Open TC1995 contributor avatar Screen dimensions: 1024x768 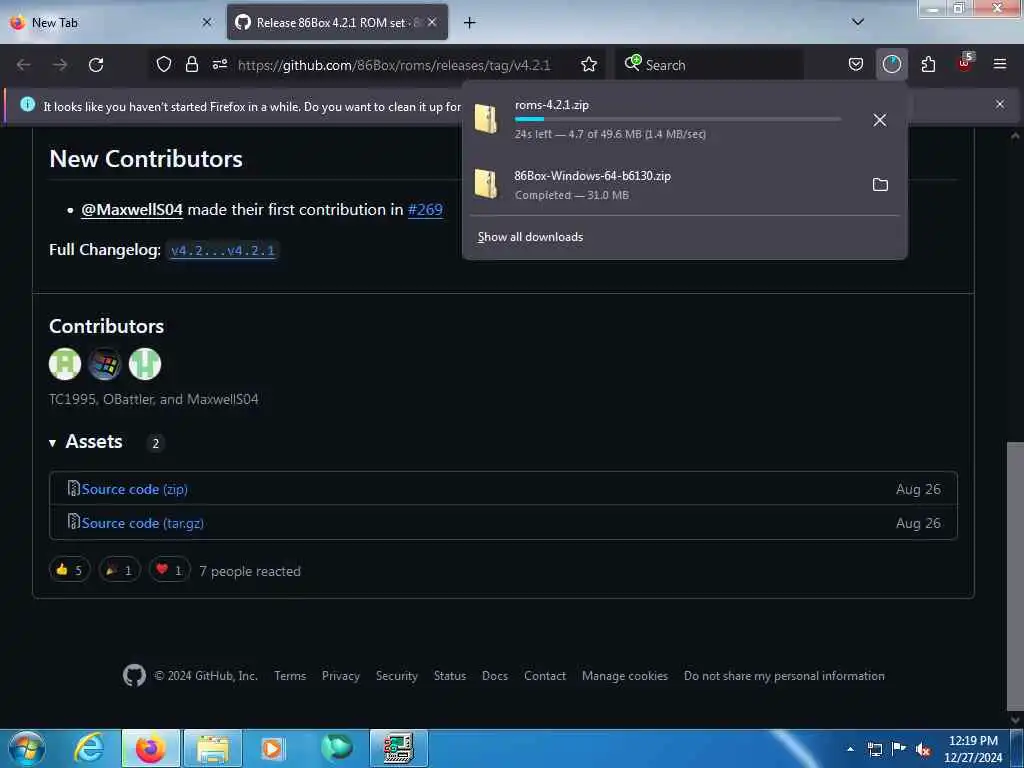pyautogui.click(x=65, y=364)
